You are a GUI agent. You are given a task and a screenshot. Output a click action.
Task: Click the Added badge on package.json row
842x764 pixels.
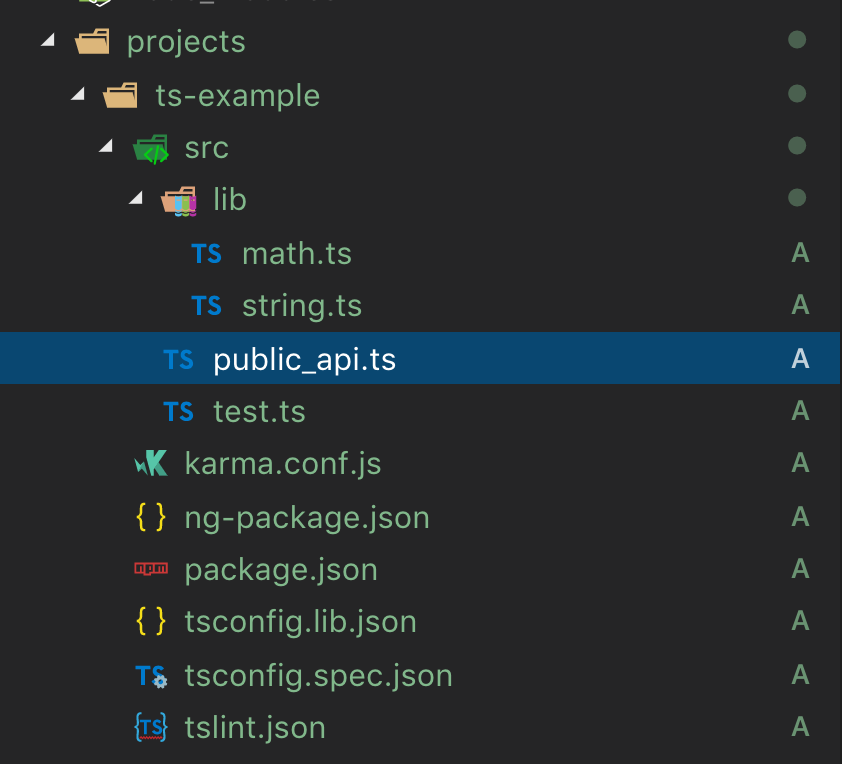click(x=800, y=569)
